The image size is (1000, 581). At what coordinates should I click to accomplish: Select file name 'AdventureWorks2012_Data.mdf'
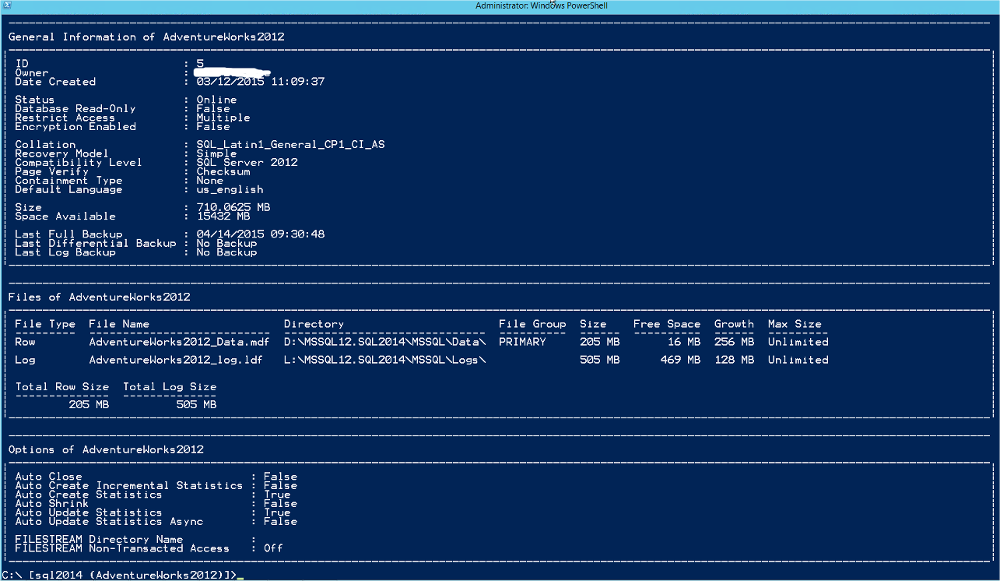[179, 342]
